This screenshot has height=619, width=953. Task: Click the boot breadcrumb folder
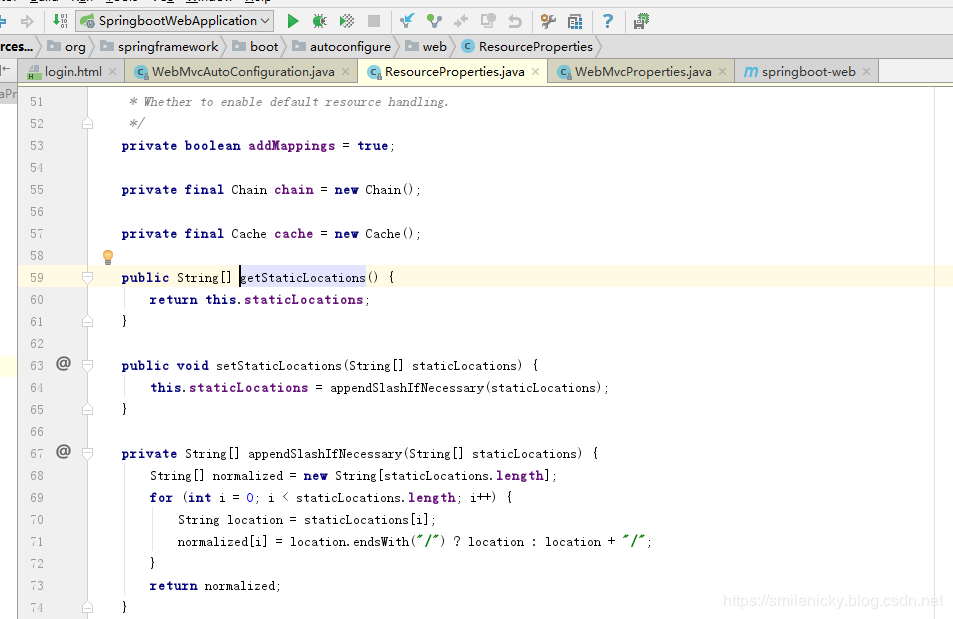(x=256, y=47)
